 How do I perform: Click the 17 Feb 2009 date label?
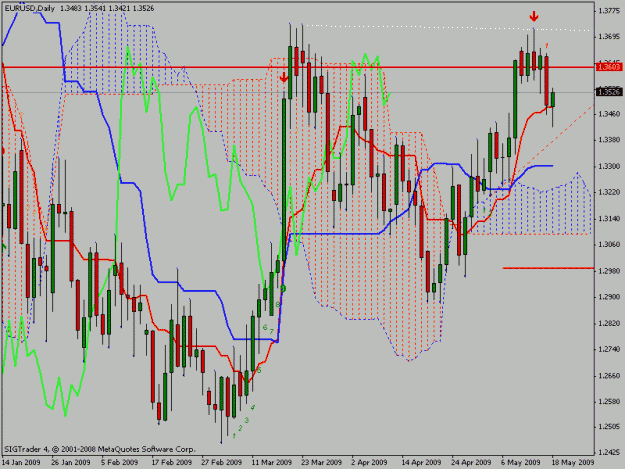pos(171,462)
